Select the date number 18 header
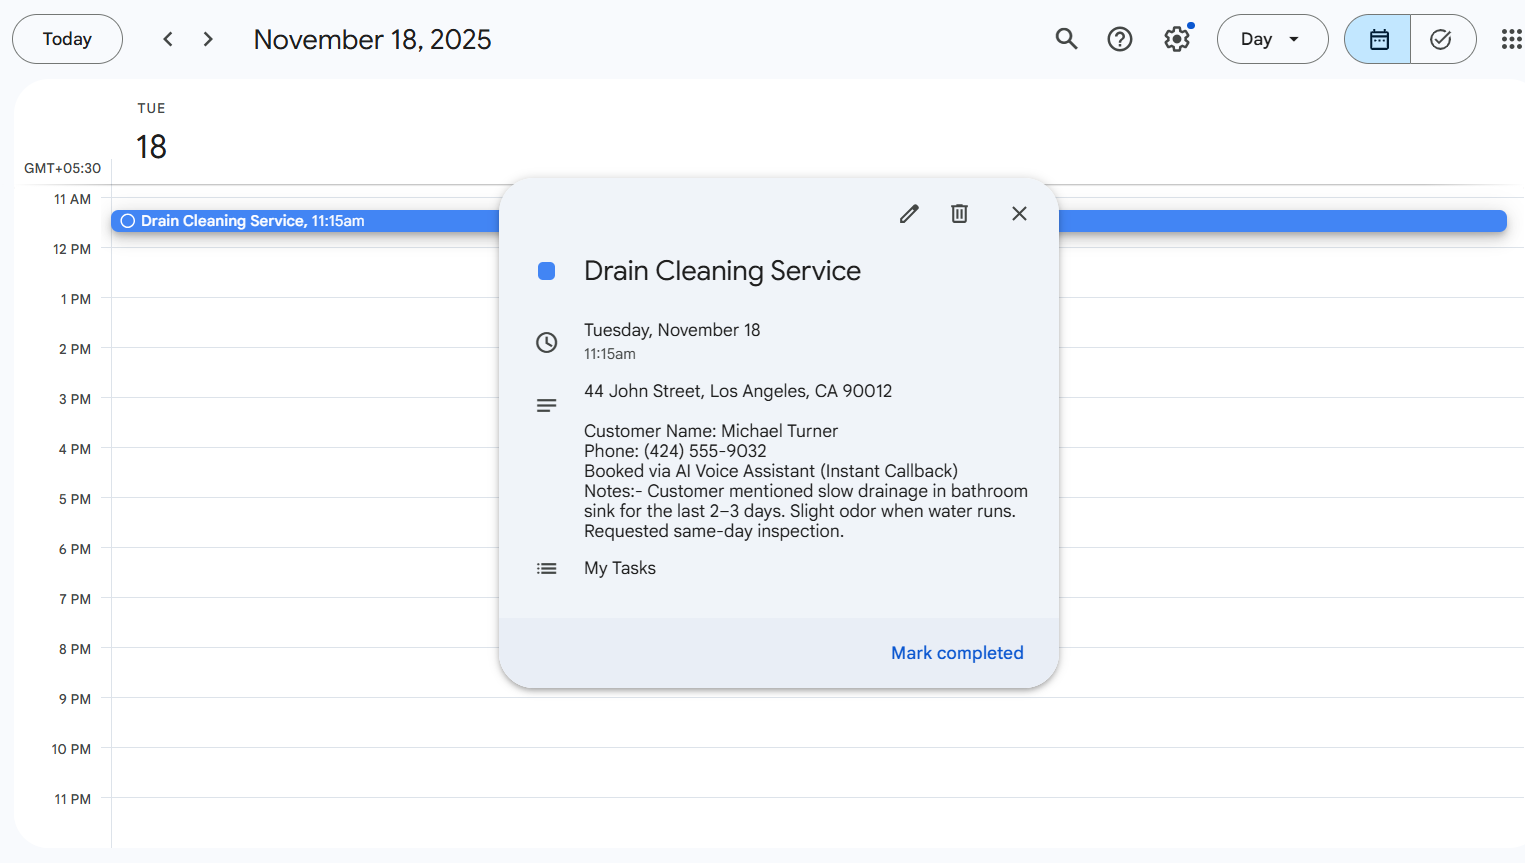 (151, 147)
